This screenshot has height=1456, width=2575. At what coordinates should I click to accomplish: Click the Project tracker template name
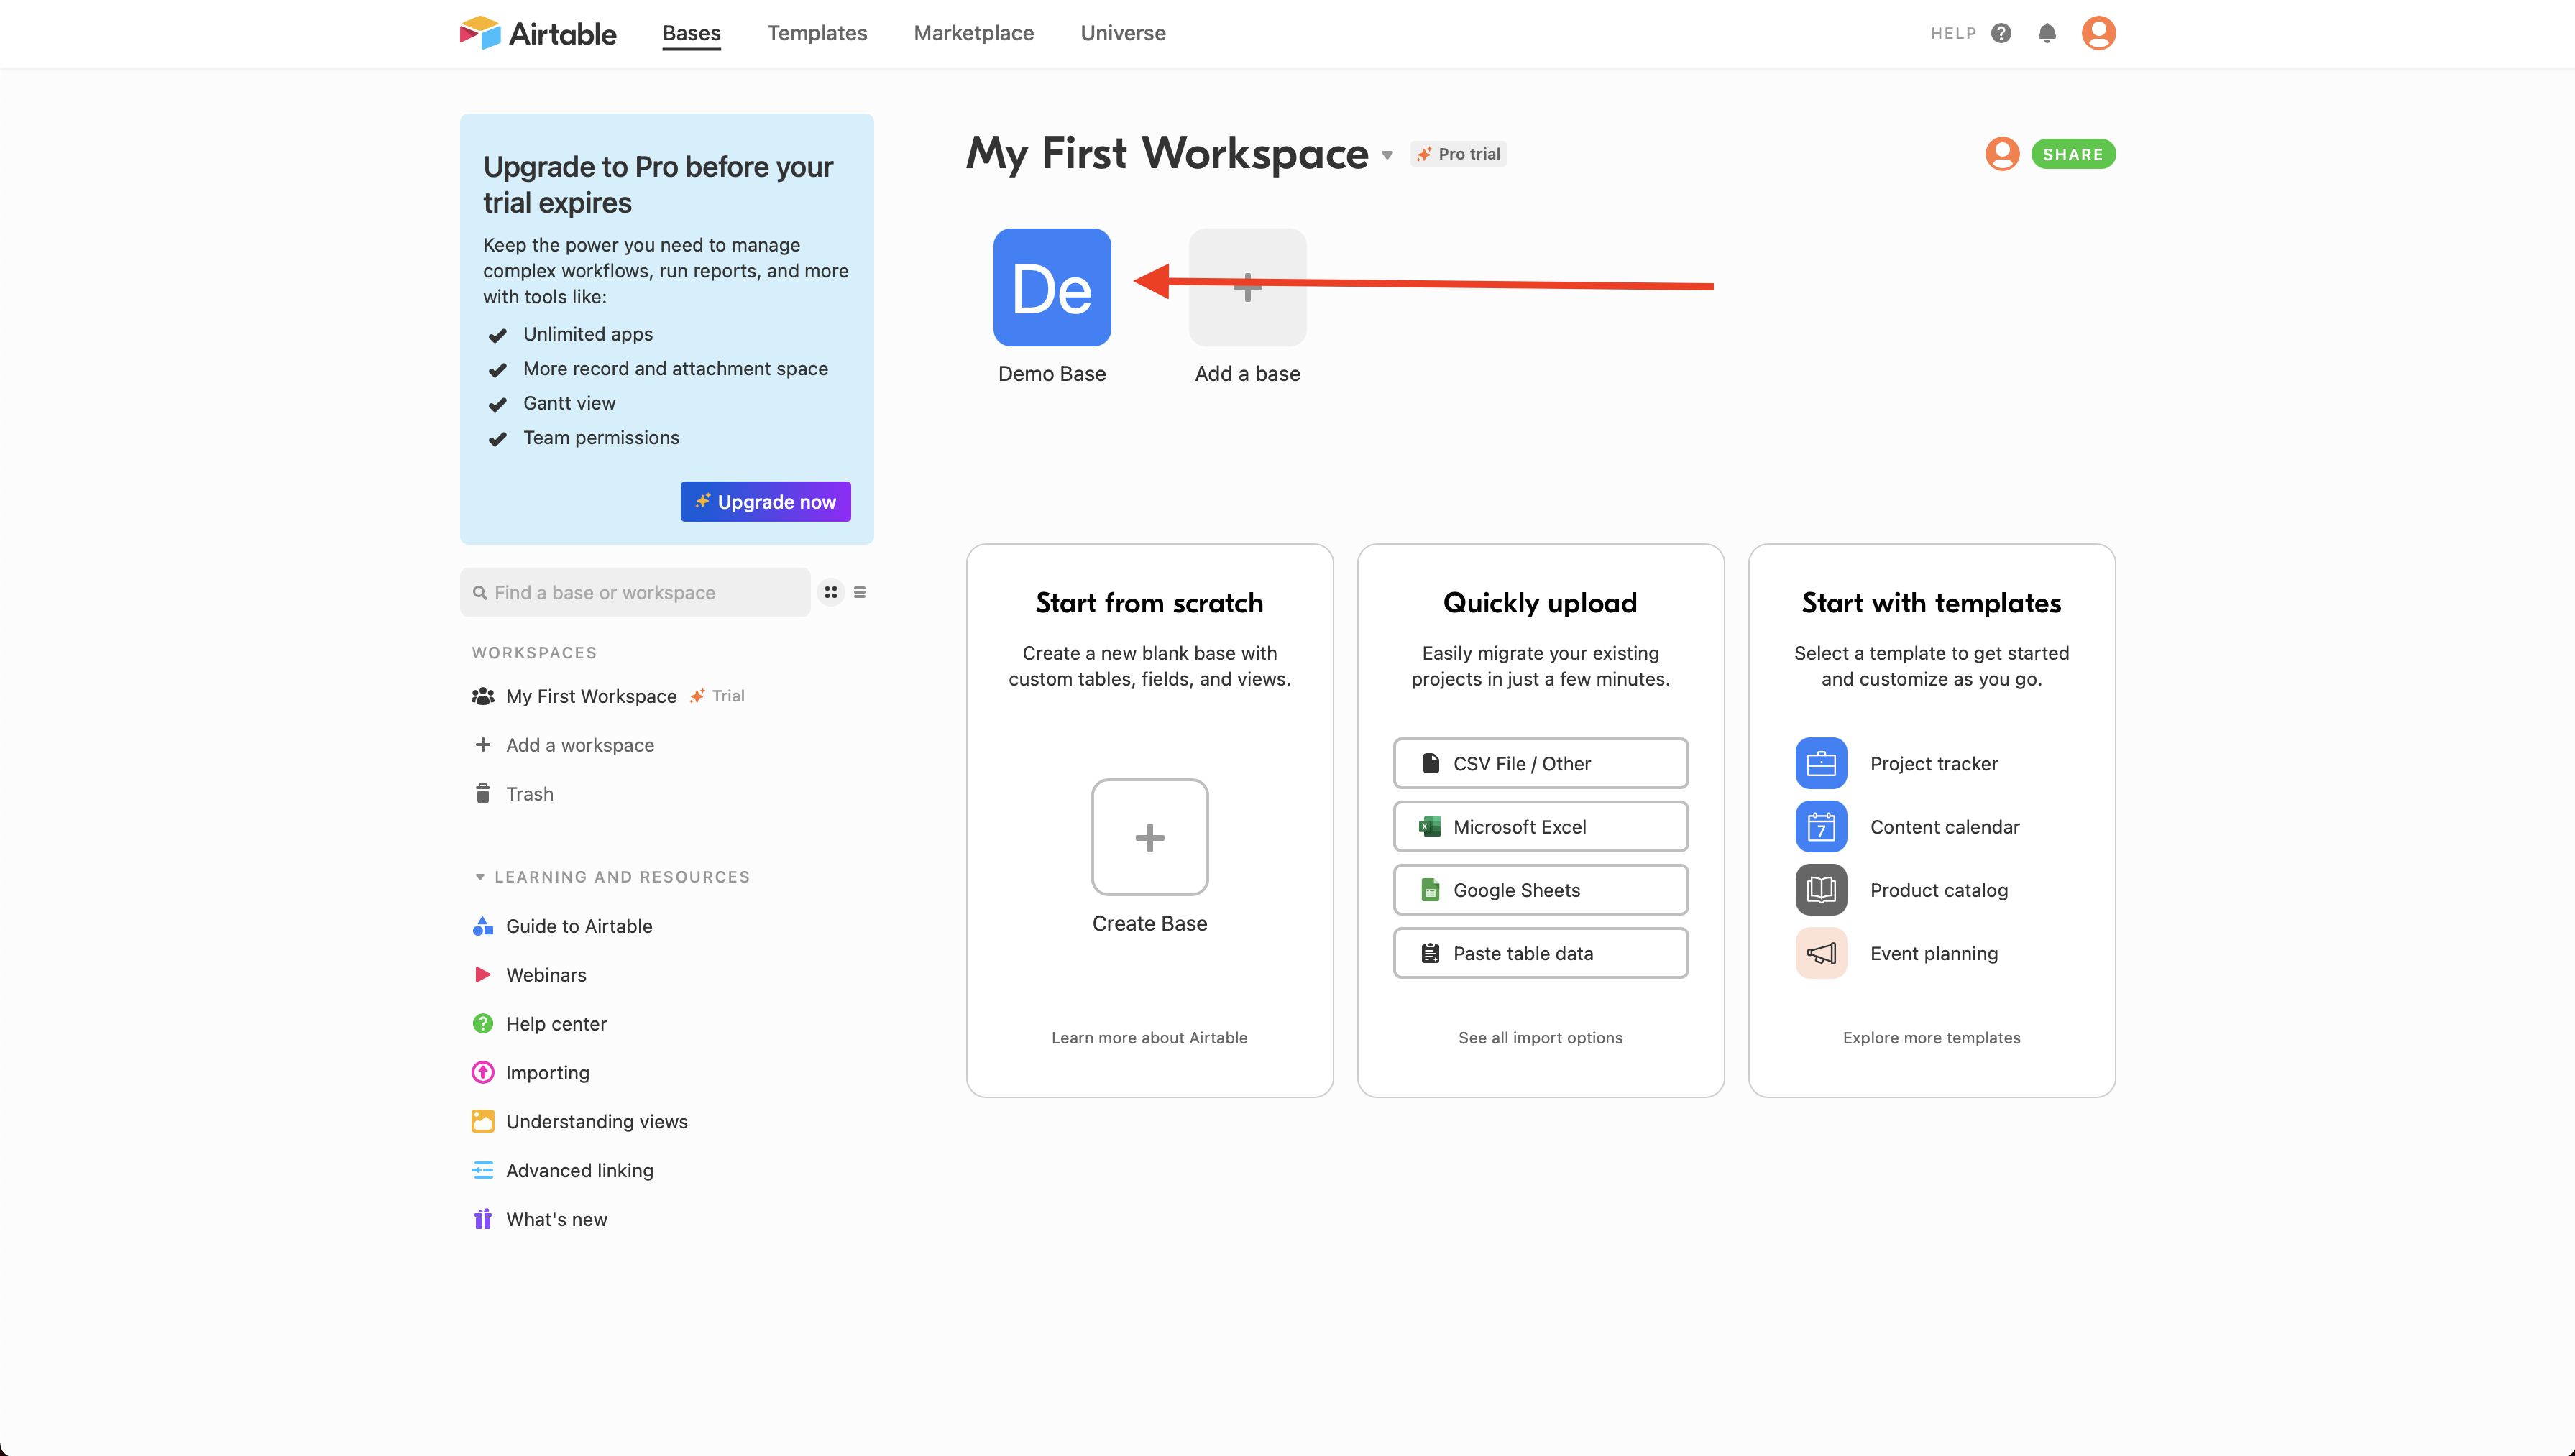tap(1934, 764)
